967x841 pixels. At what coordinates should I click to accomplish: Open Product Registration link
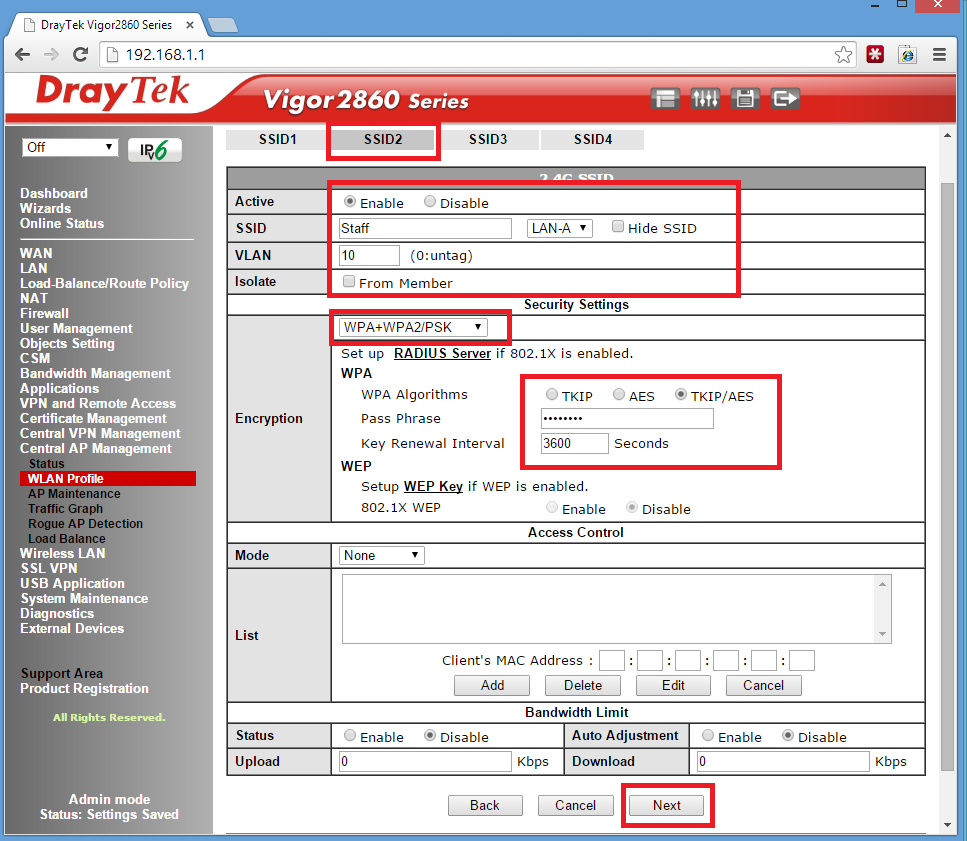point(84,688)
